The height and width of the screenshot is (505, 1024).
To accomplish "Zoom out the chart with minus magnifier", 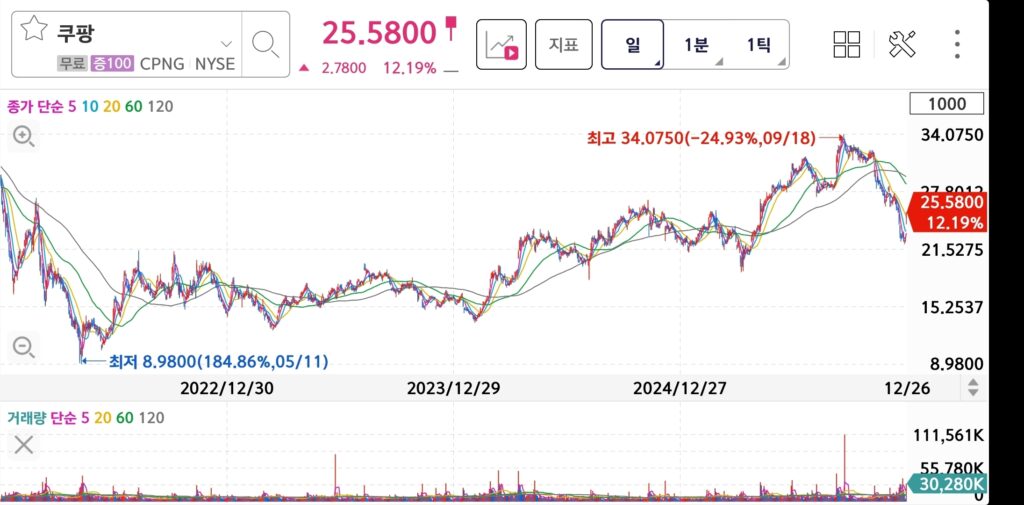I will (23, 348).
